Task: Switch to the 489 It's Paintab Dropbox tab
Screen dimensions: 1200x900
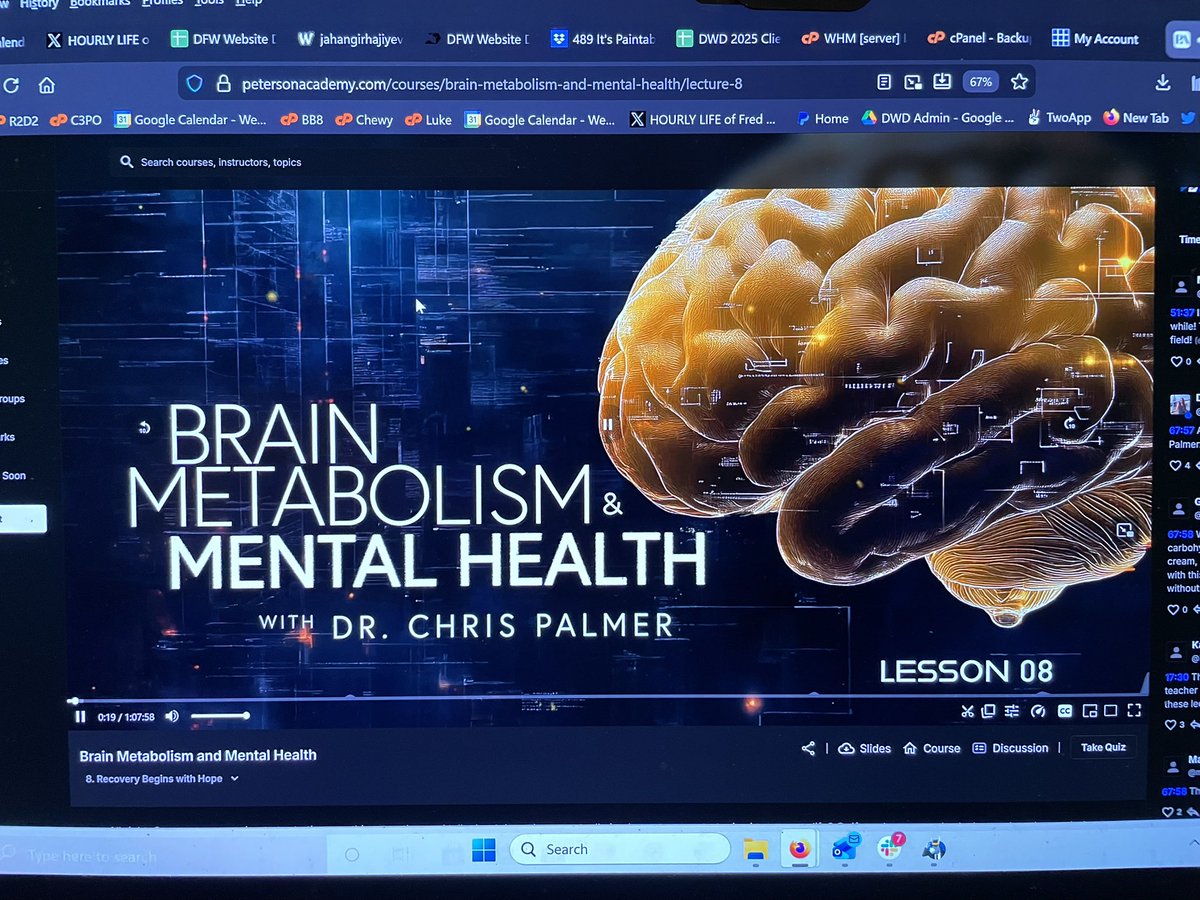Action: 602,40
